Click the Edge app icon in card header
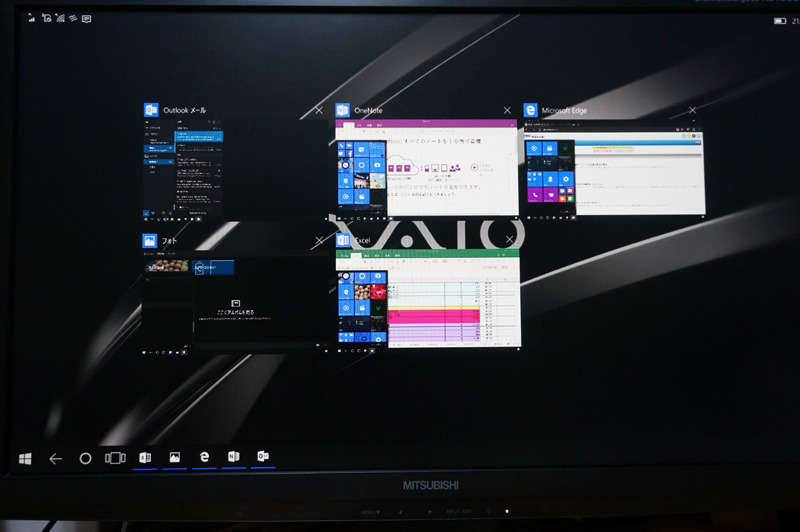 pos(531,110)
